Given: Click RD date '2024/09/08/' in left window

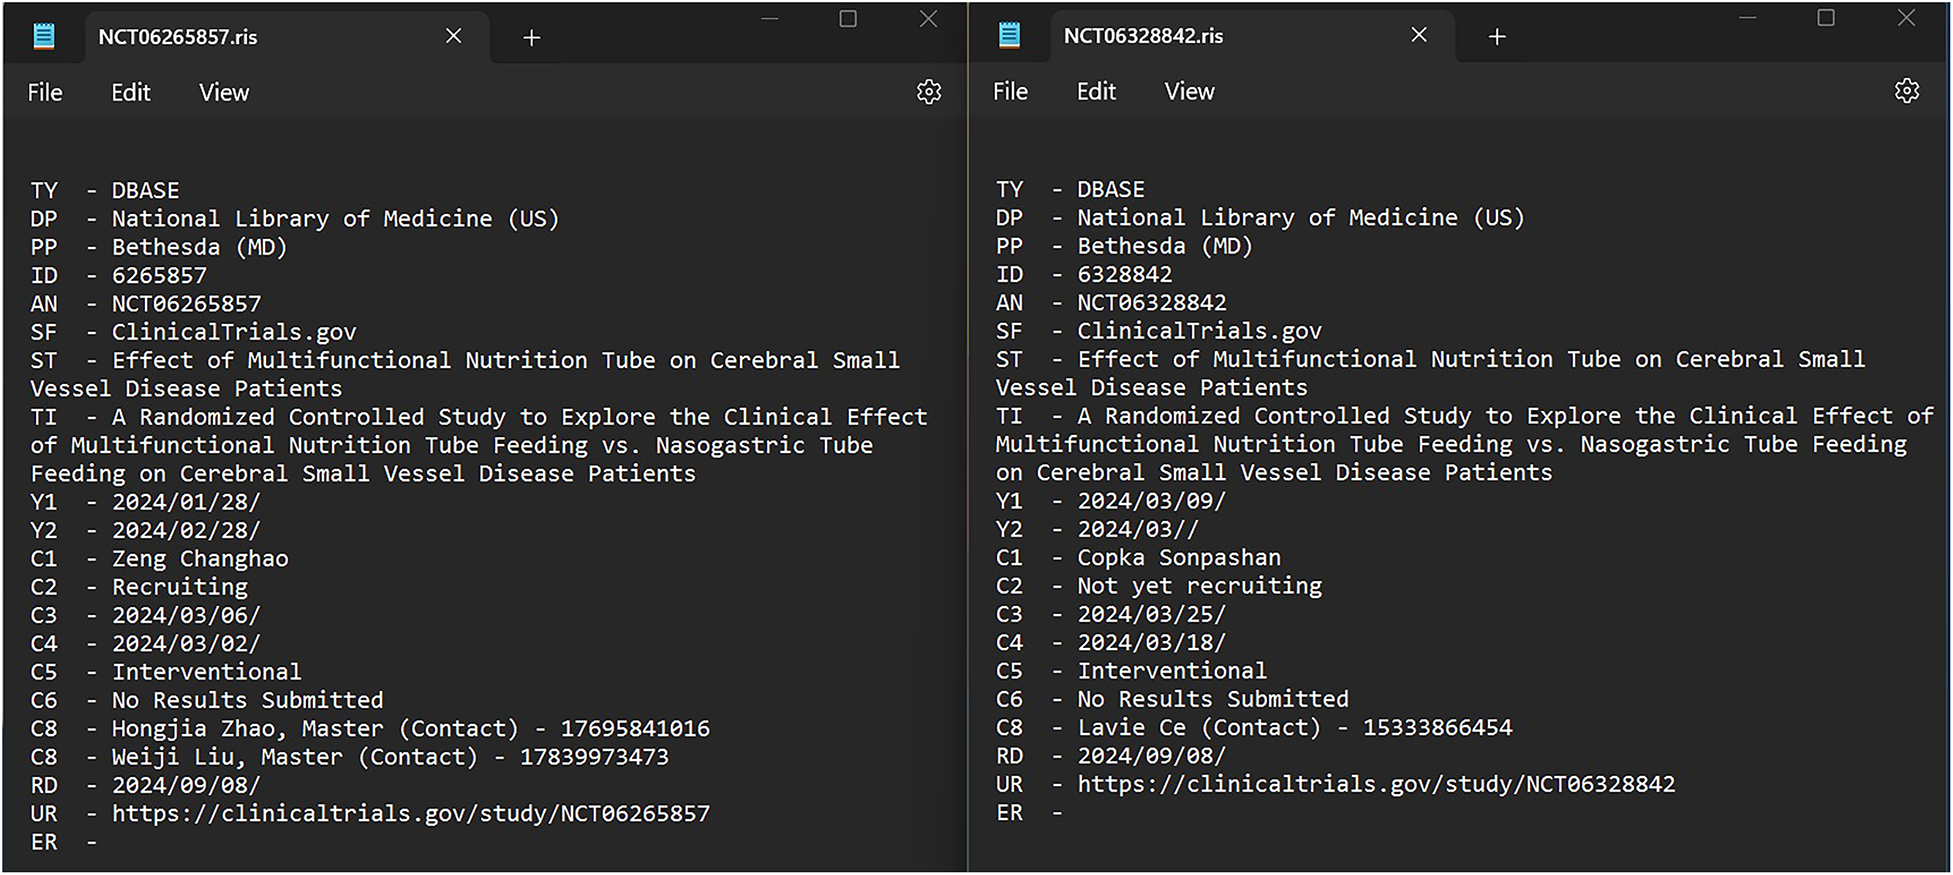Looking at the screenshot, I should coord(186,786).
